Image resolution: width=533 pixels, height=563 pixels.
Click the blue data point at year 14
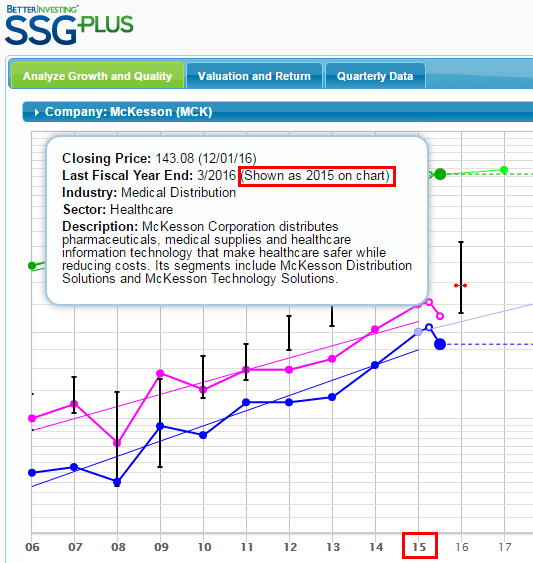point(375,365)
